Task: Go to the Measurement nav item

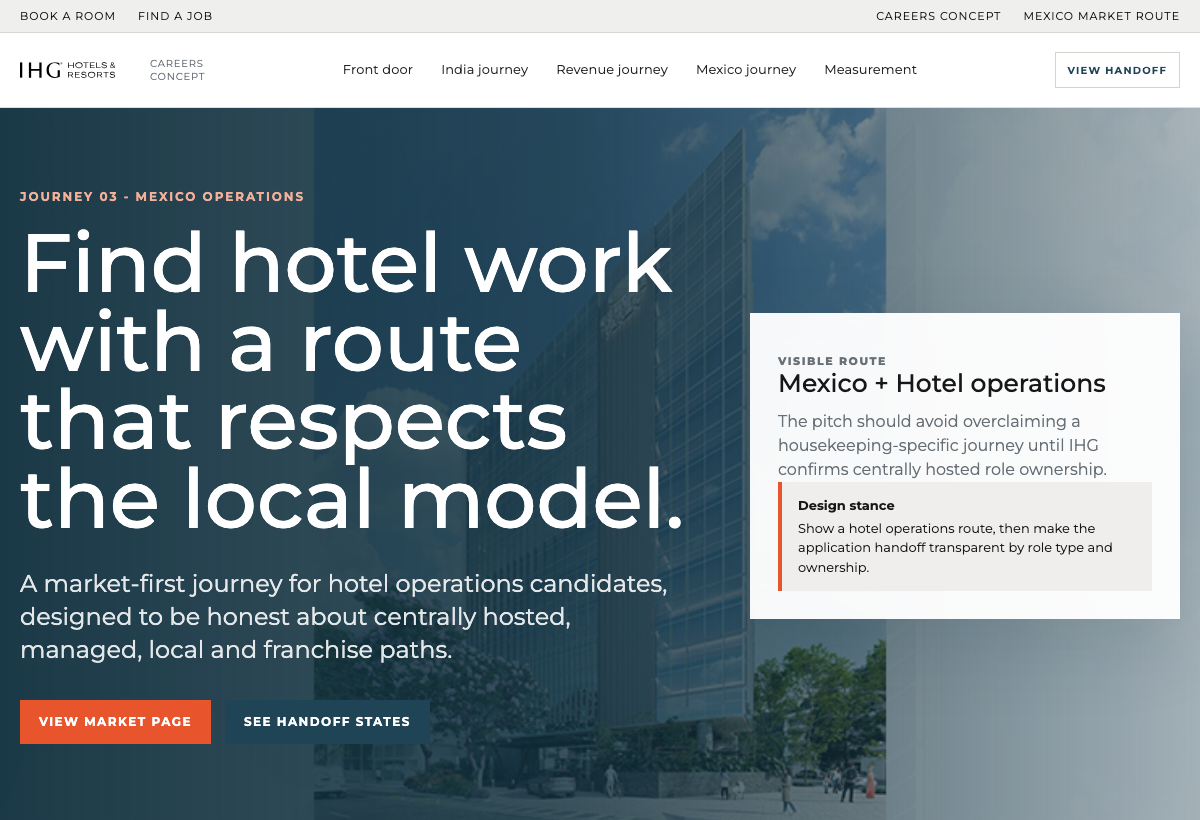Action: coord(870,70)
